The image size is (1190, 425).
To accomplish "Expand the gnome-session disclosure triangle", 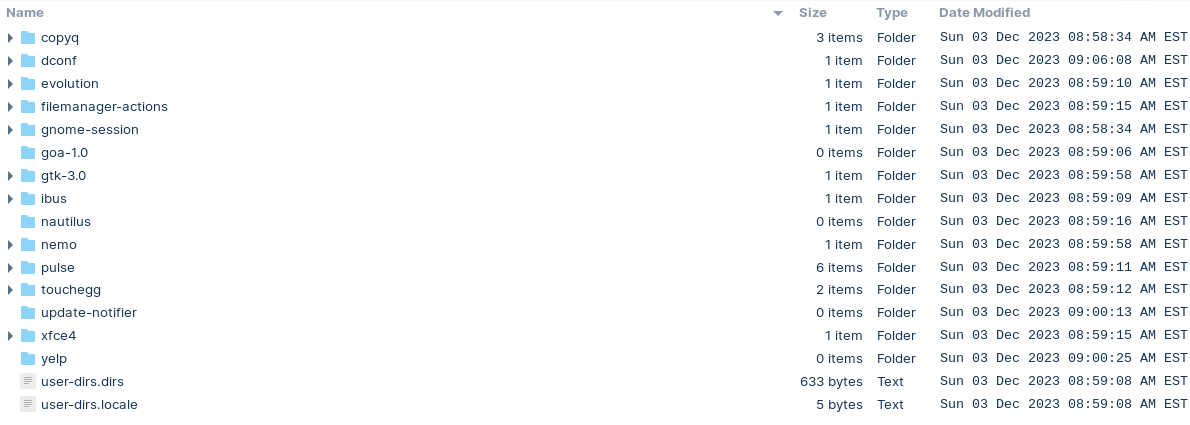I will [10, 130].
